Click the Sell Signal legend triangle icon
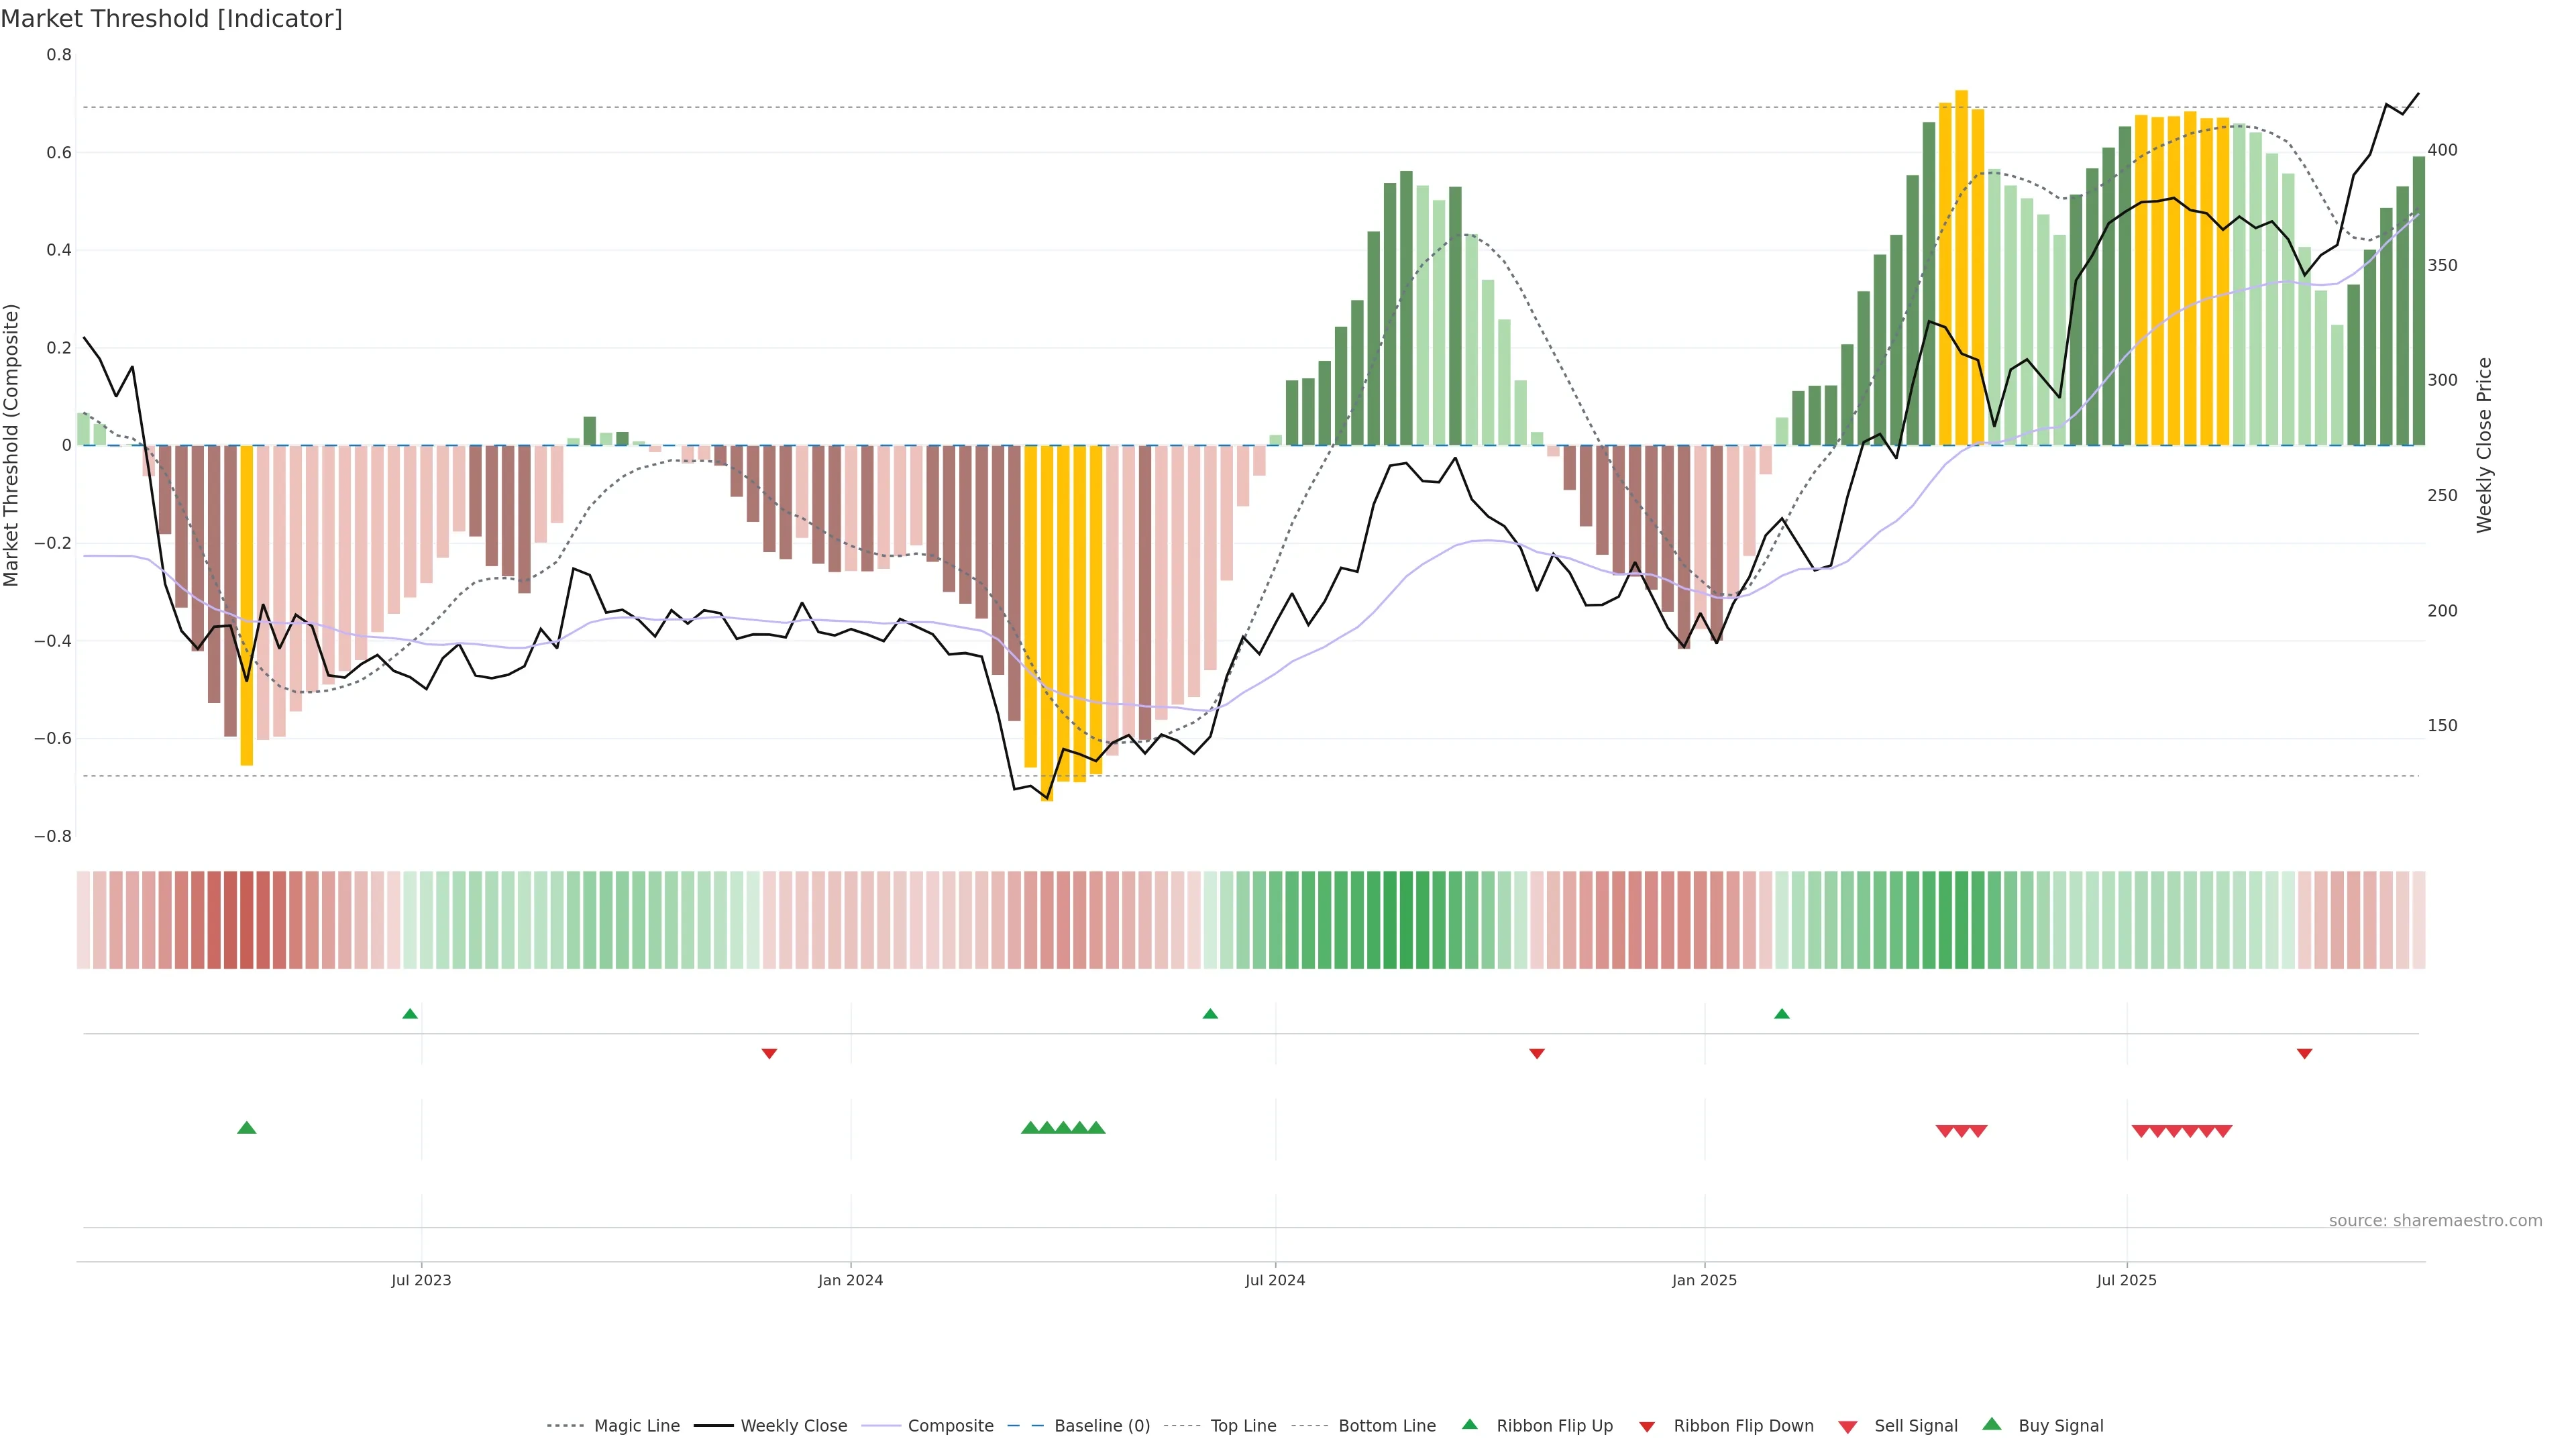This screenshot has height=1449, width=2576. pos(1847,1426)
